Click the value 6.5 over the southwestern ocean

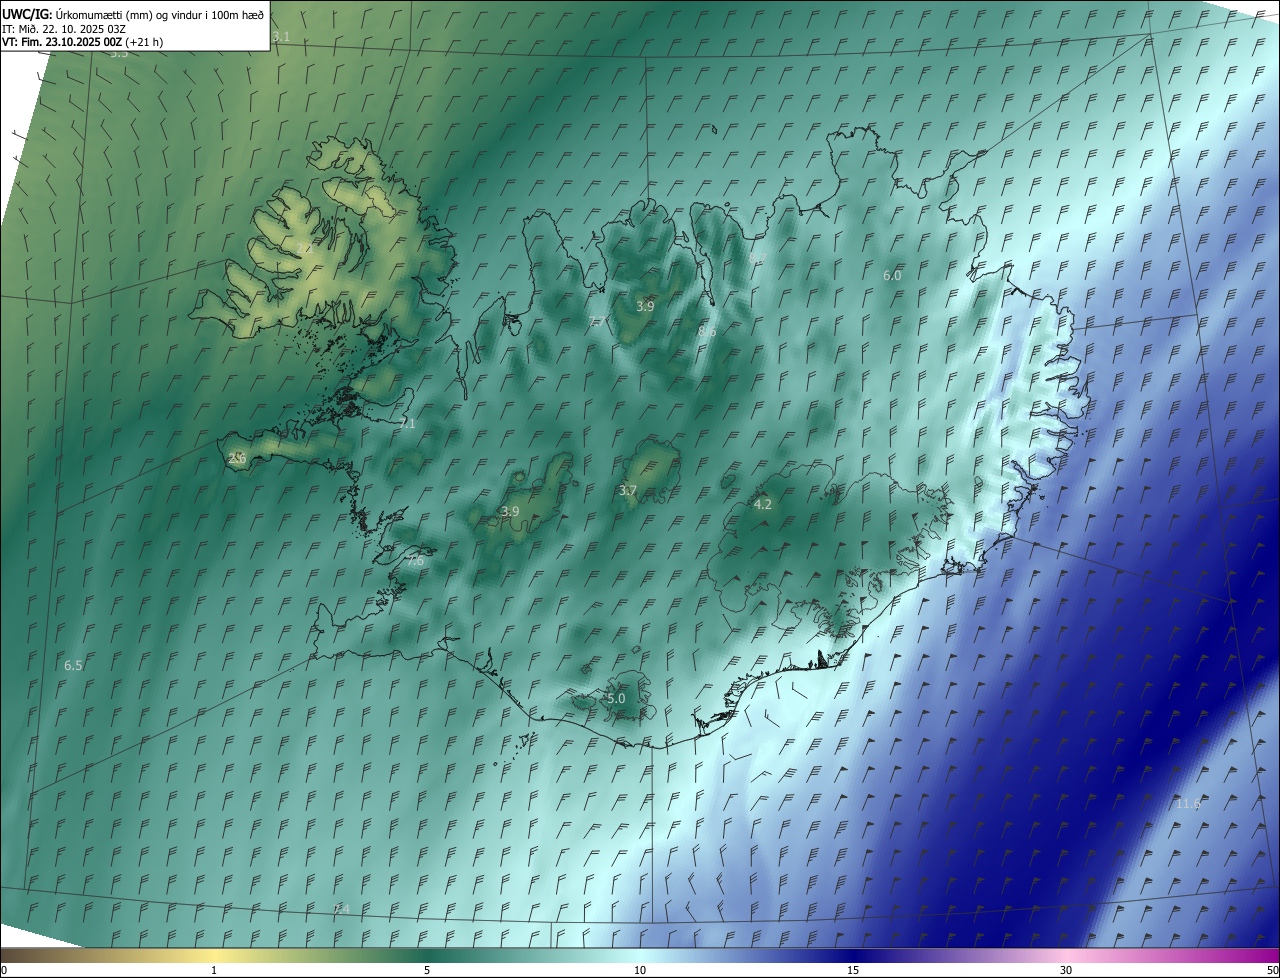(x=73, y=665)
